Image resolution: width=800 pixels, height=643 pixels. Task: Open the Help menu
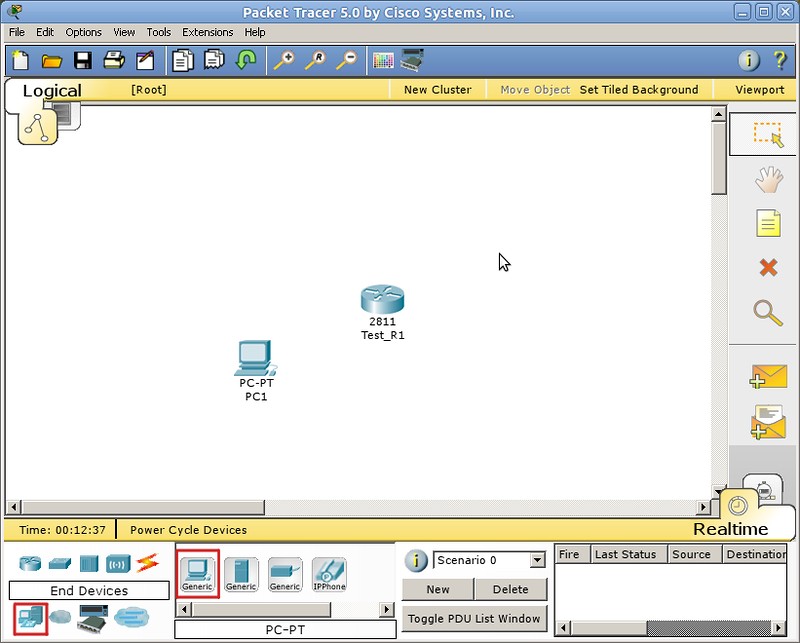[x=255, y=32]
